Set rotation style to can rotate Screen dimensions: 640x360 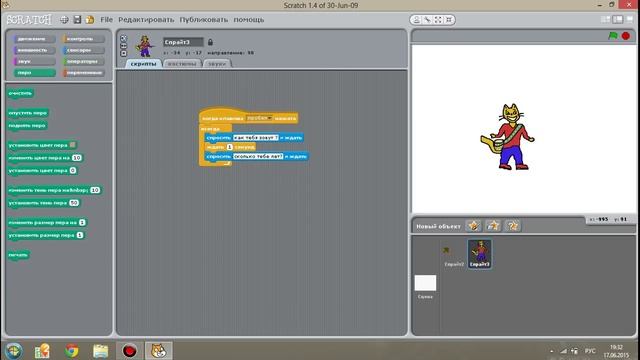(x=124, y=38)
